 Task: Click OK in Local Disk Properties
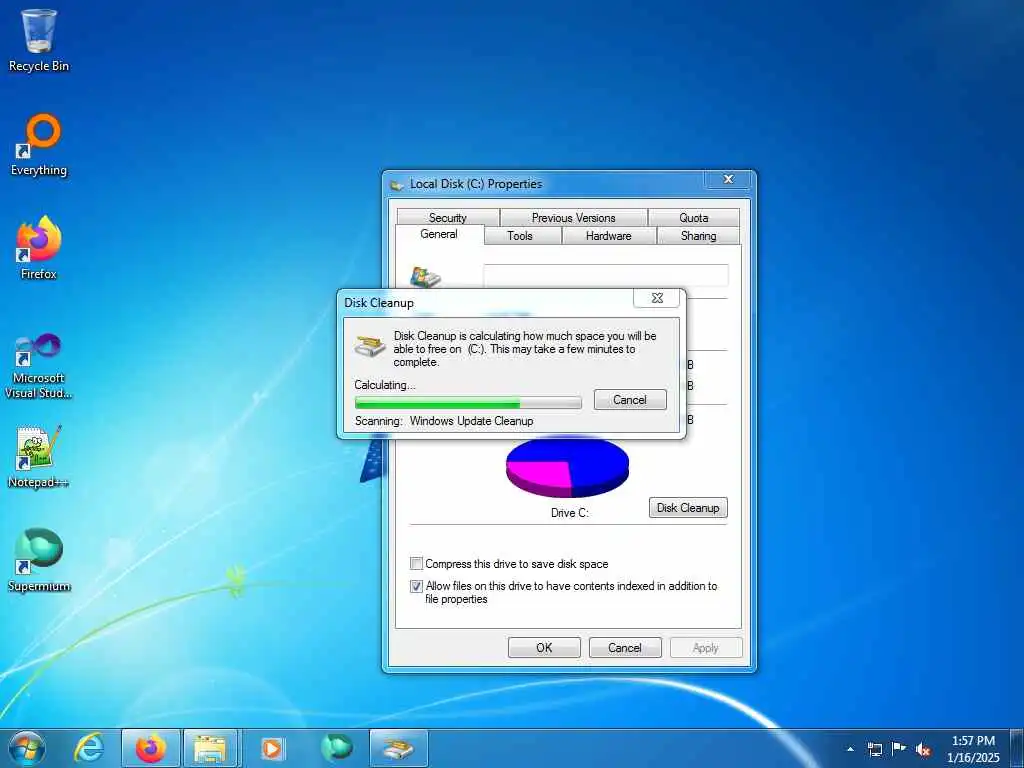[x=544, y=648]
